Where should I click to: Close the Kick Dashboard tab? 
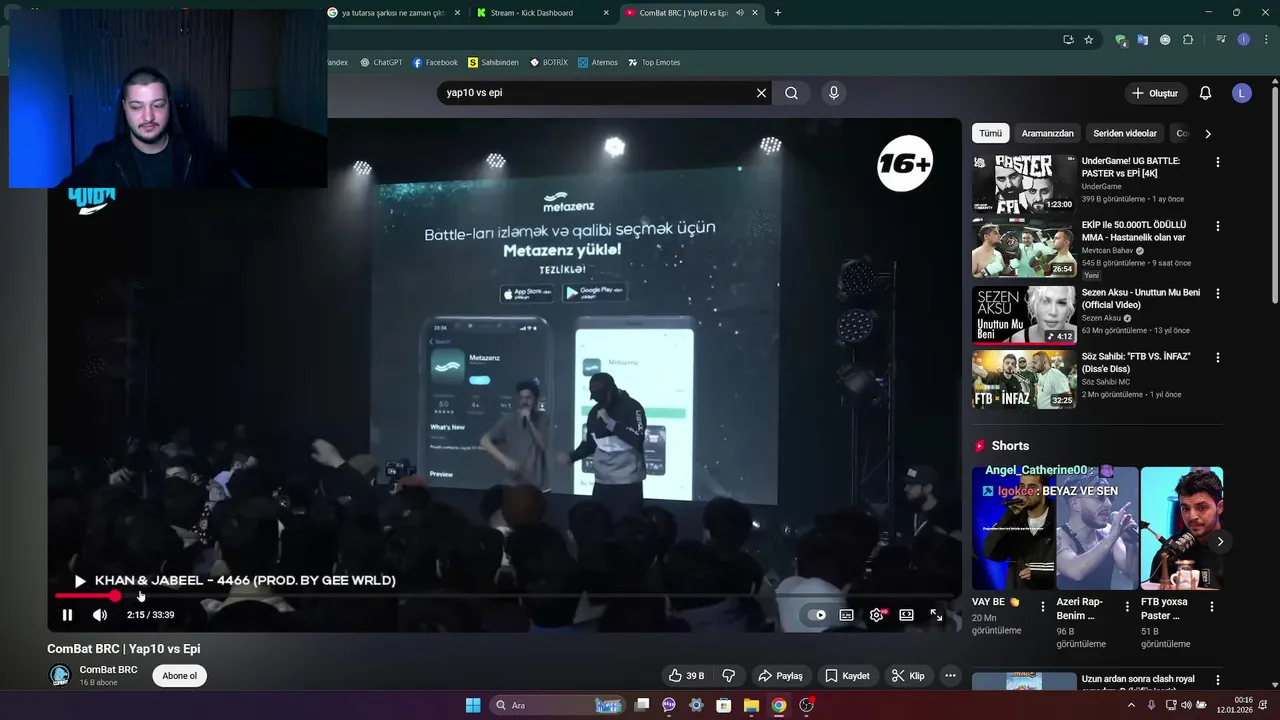pyautogui.click(x=606, y=13)
